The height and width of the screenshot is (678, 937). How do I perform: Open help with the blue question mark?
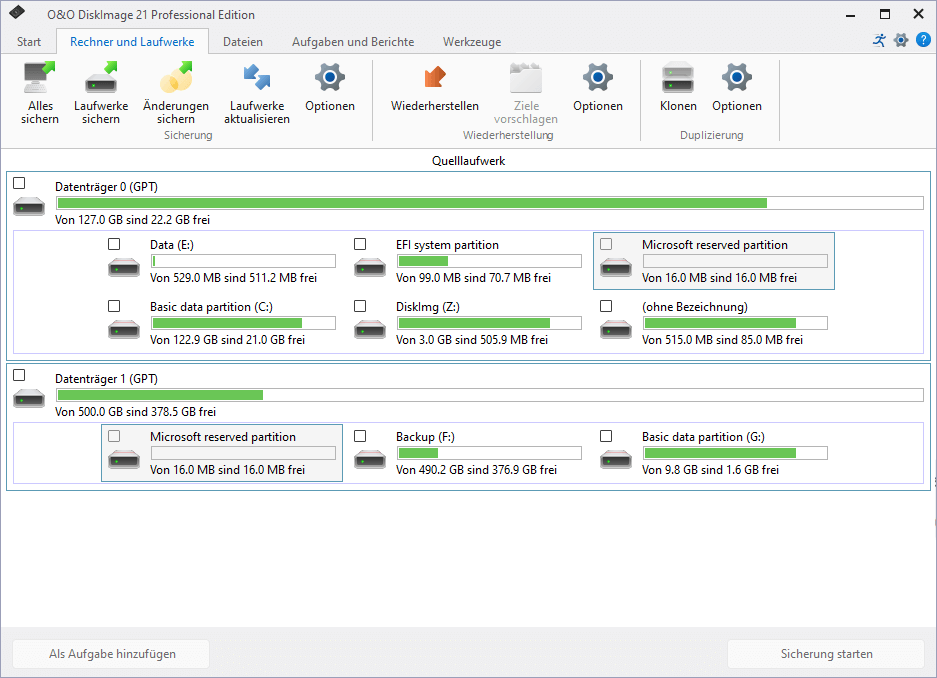click(x=923, y=40)
